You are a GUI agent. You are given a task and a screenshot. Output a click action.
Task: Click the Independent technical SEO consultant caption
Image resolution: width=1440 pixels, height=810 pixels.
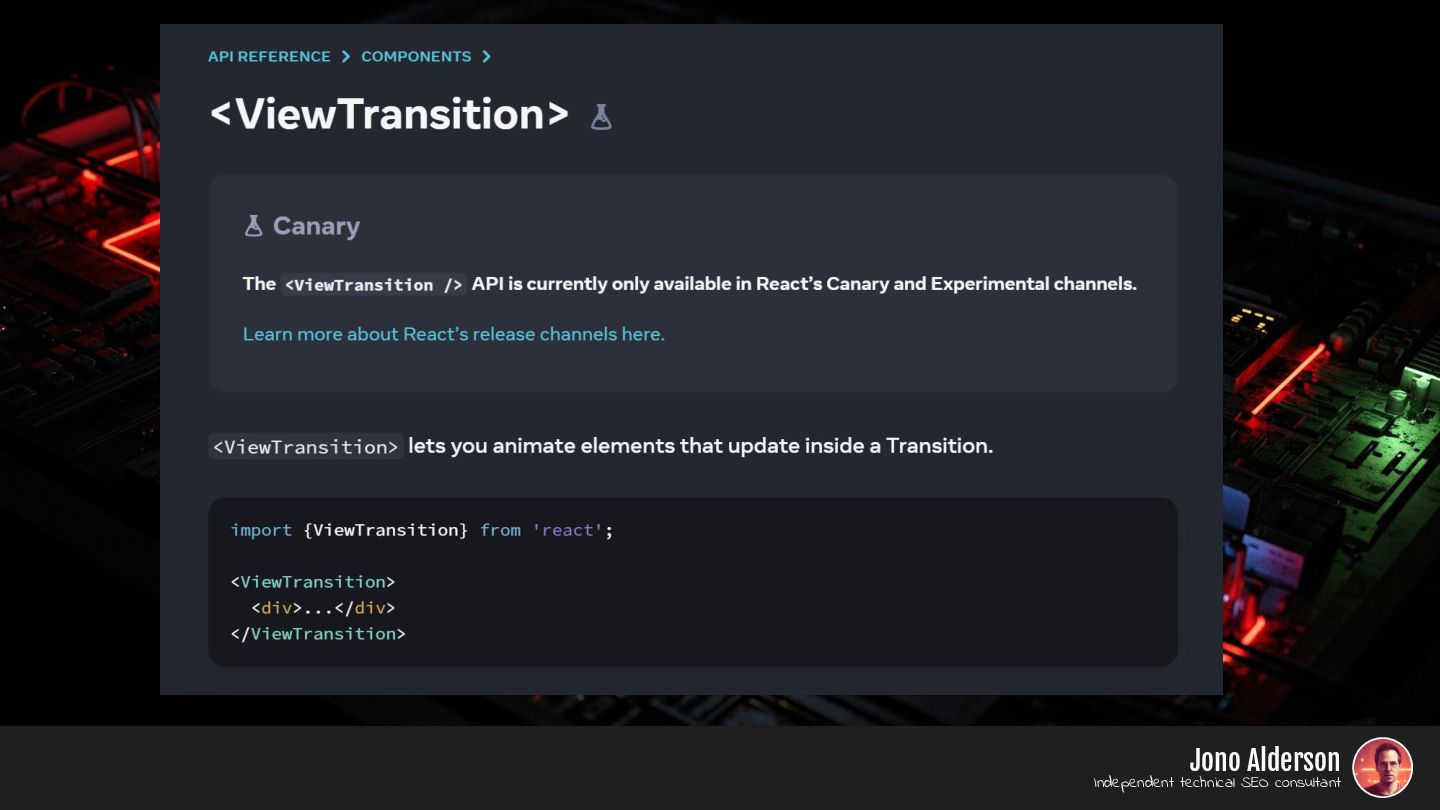(x=1217, y=783)
